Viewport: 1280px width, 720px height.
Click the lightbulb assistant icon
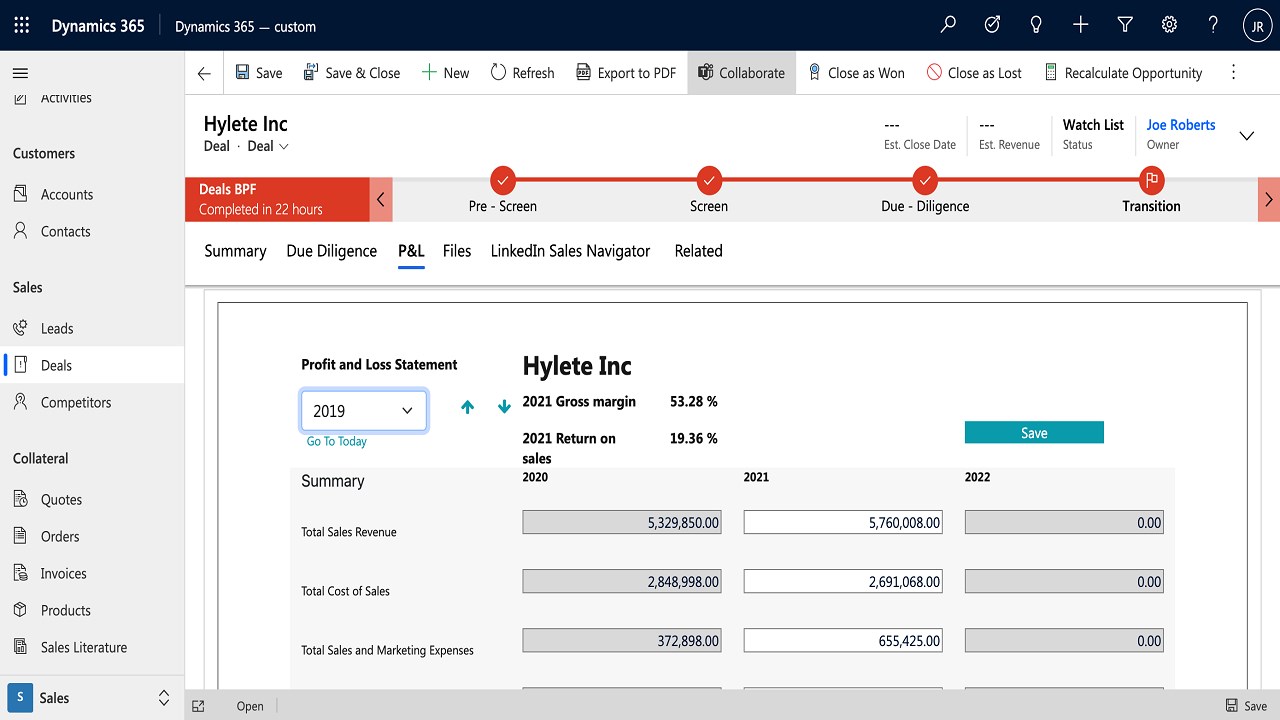(1036, 26)
